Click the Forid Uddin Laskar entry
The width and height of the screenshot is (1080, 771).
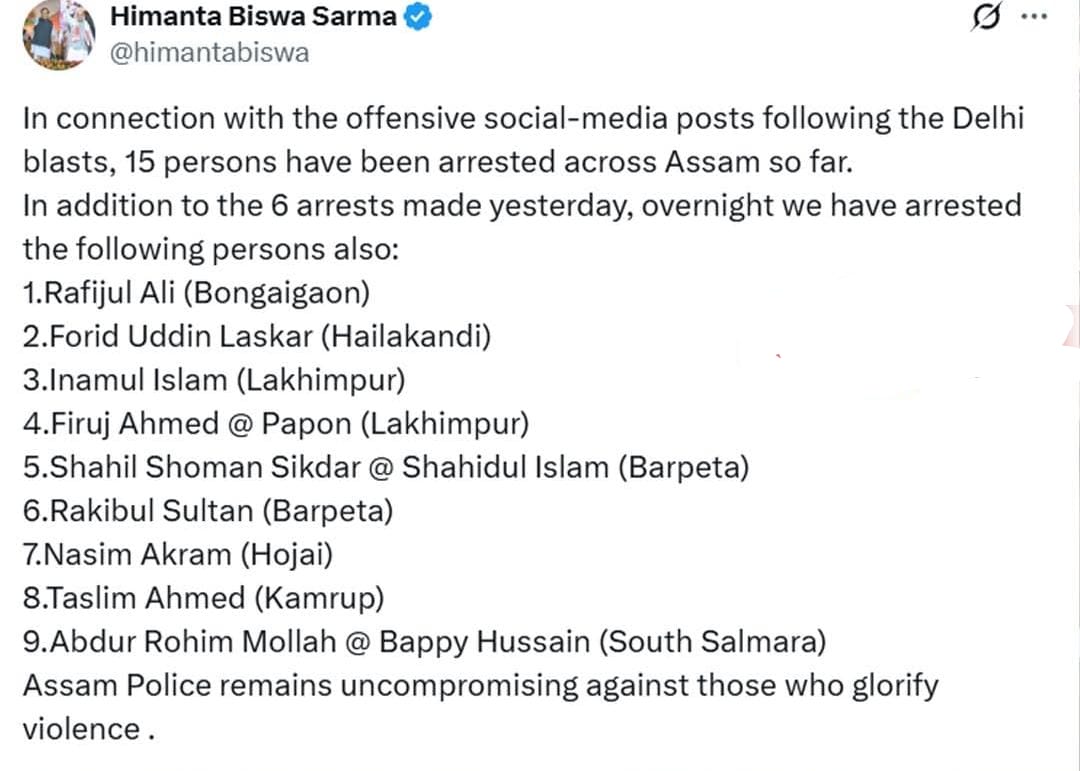tap(256, 337)
